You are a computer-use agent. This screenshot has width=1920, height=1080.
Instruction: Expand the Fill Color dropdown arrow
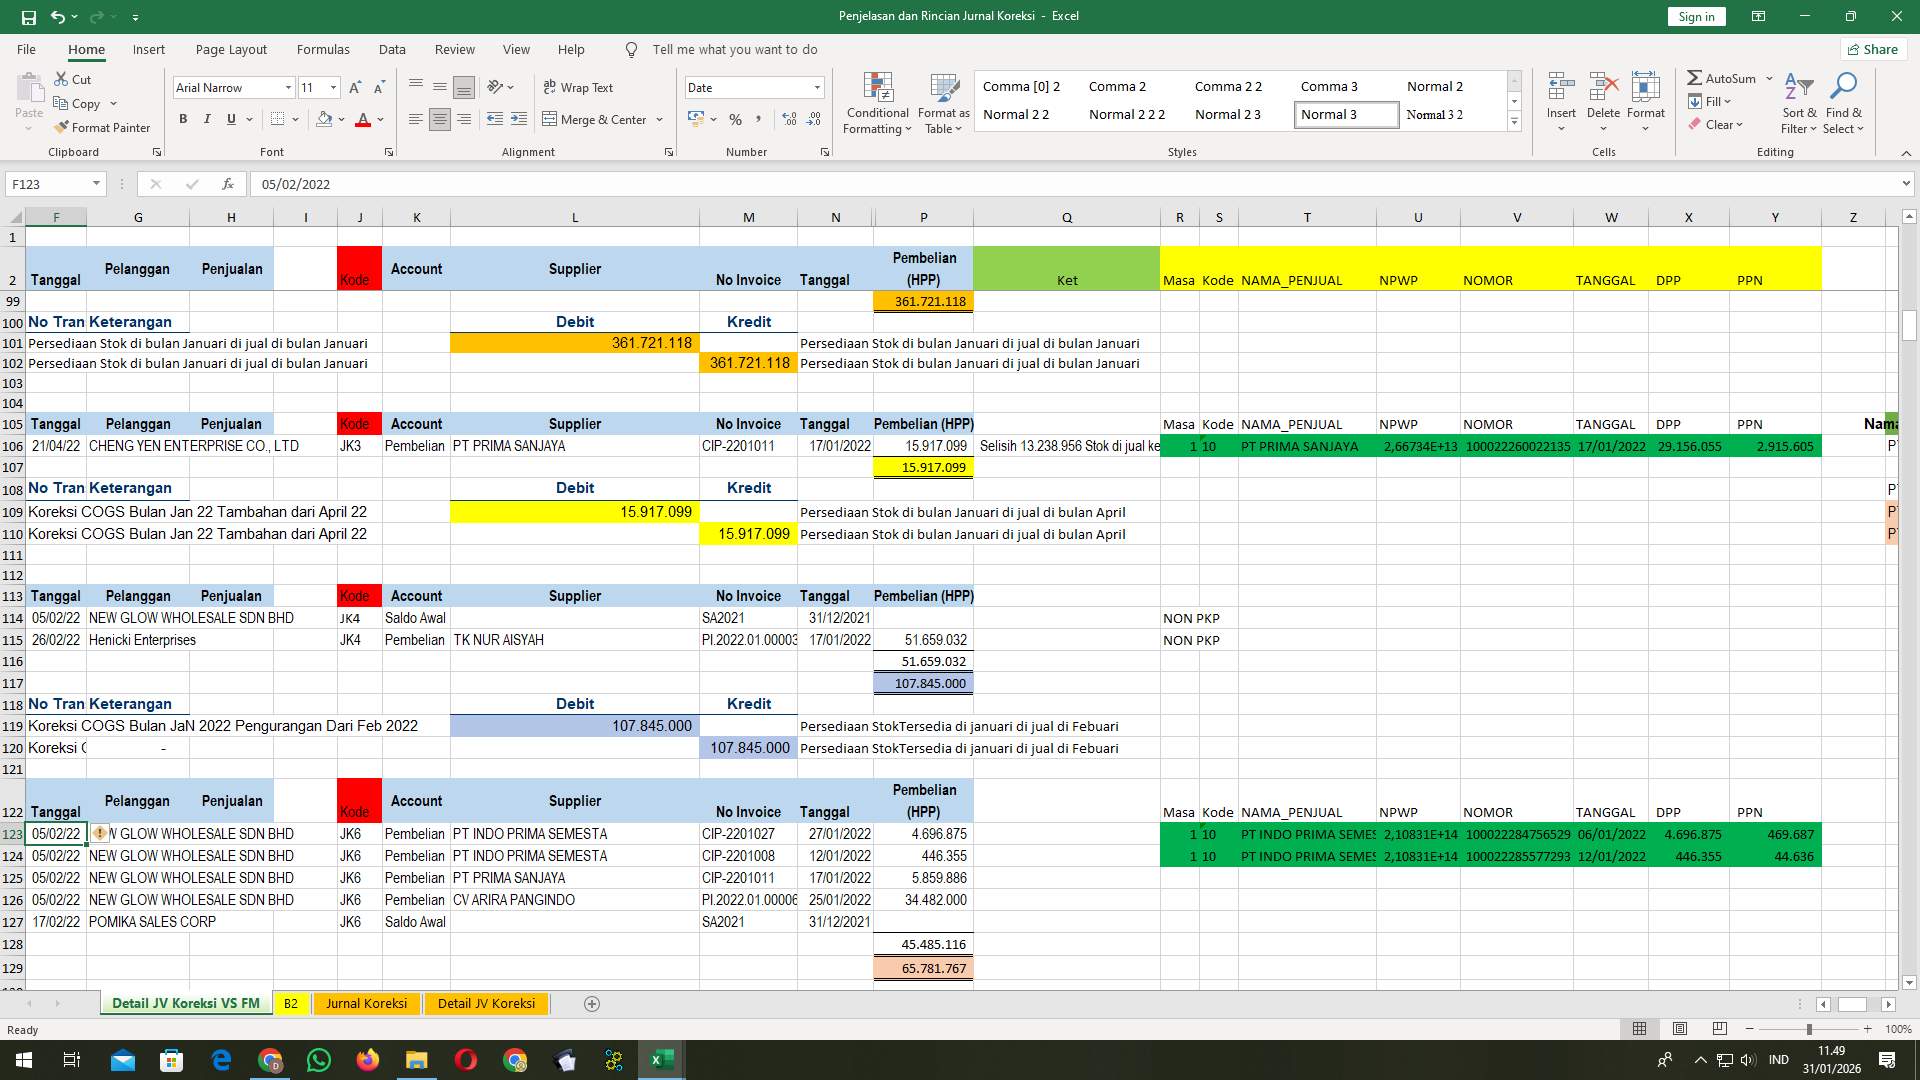click(x=341, y=119)
